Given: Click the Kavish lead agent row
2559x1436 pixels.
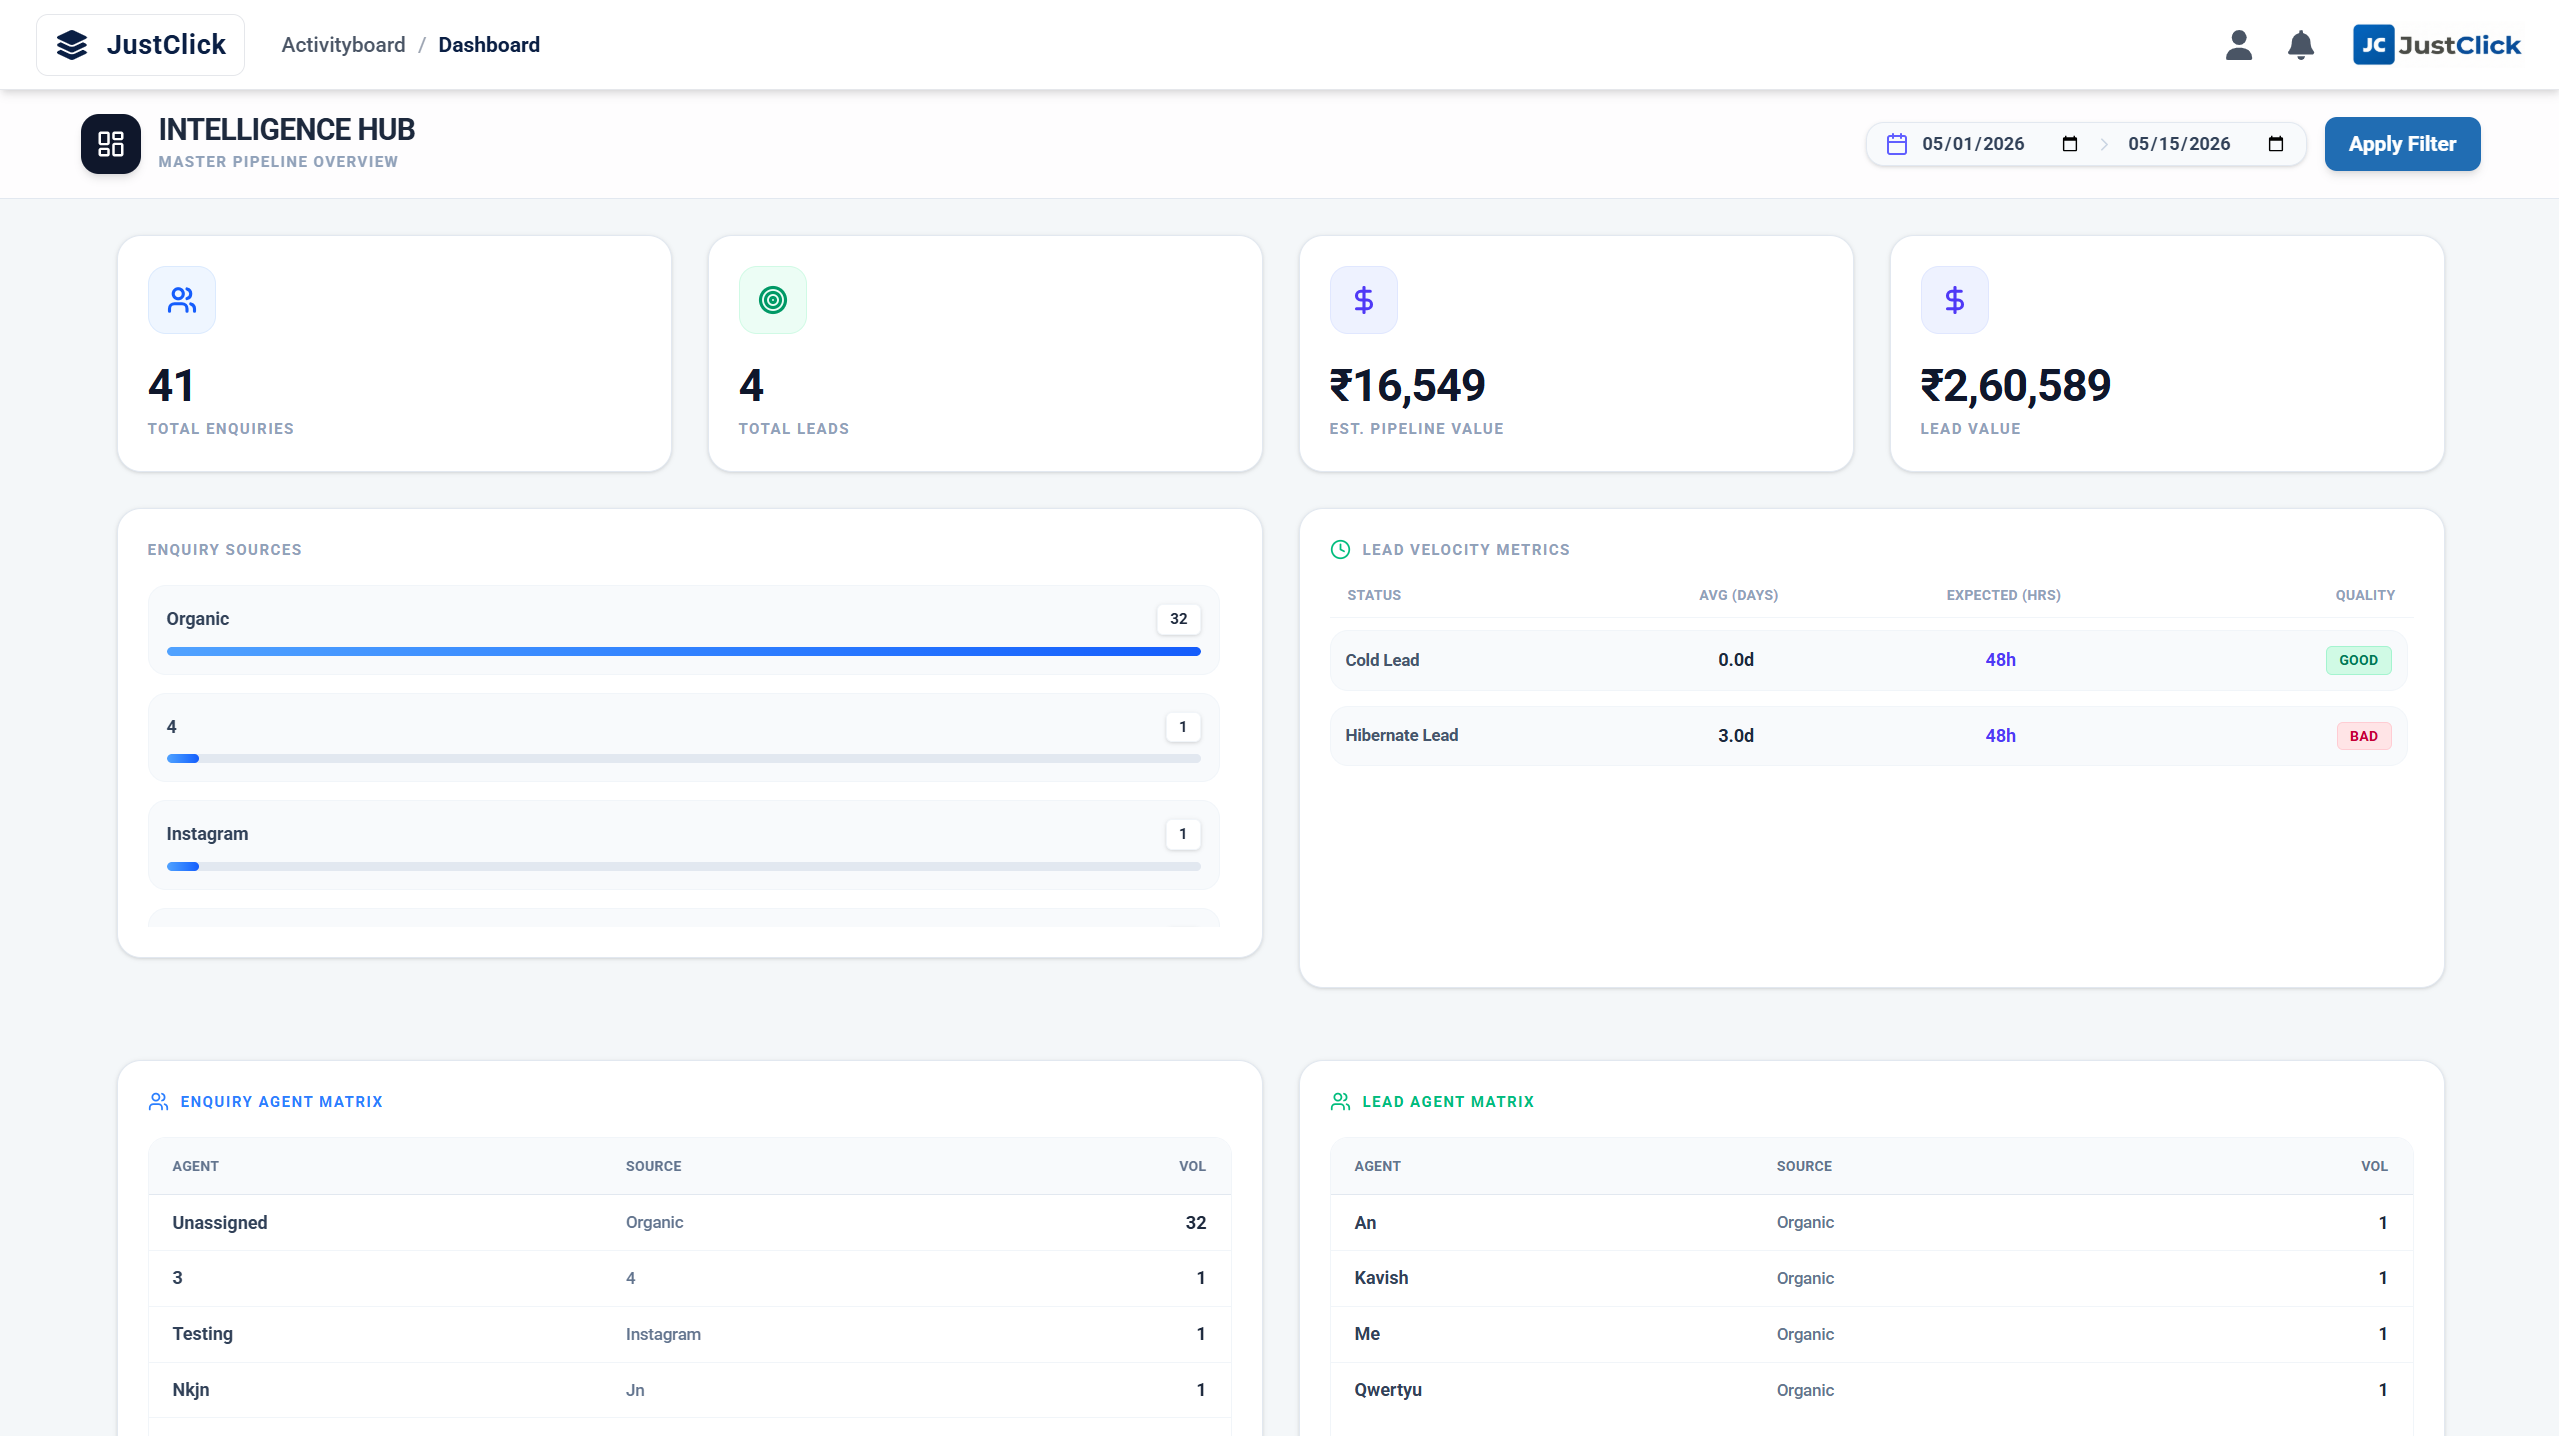Looking at the screenshot, I should 1872,1278.
